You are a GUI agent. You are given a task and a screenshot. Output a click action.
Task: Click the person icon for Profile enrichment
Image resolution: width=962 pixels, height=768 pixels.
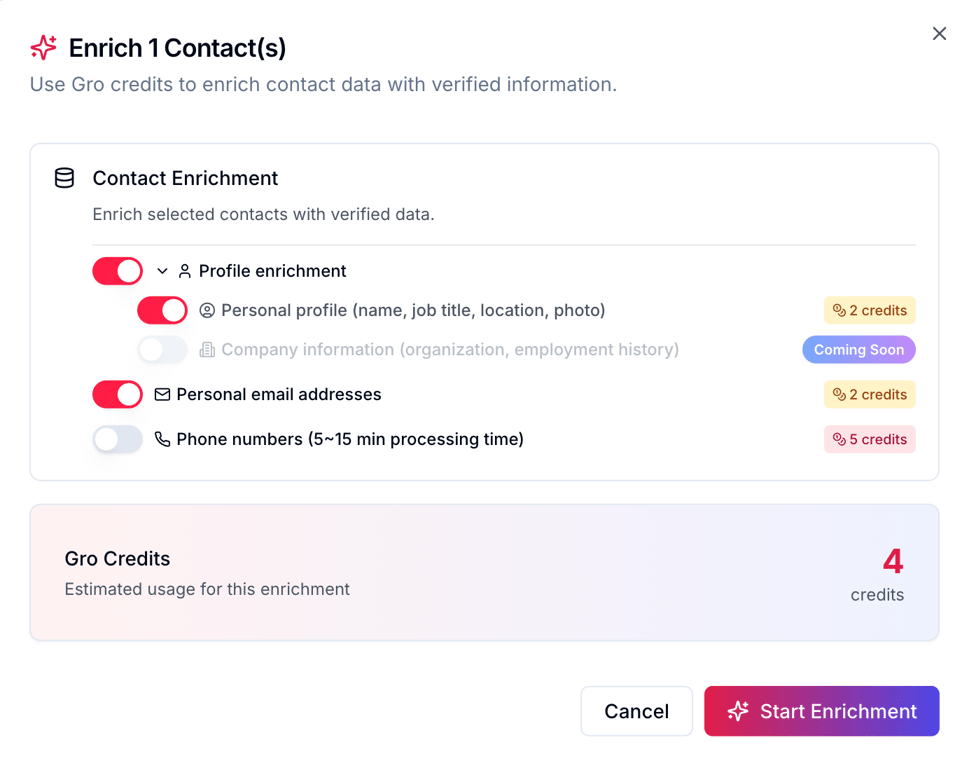[x=185, y=271]
